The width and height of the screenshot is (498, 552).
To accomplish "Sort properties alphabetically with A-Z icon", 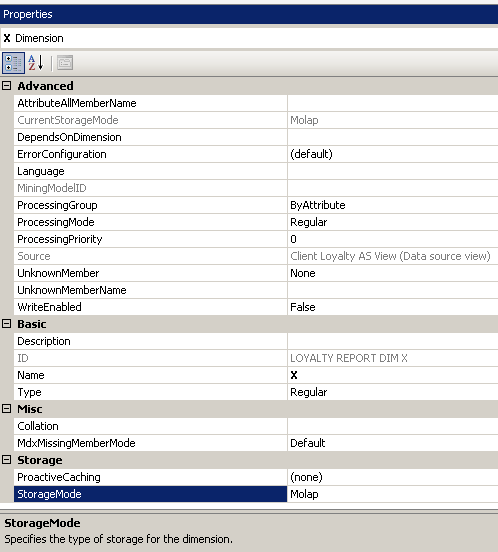I will (x=36, y=63).
